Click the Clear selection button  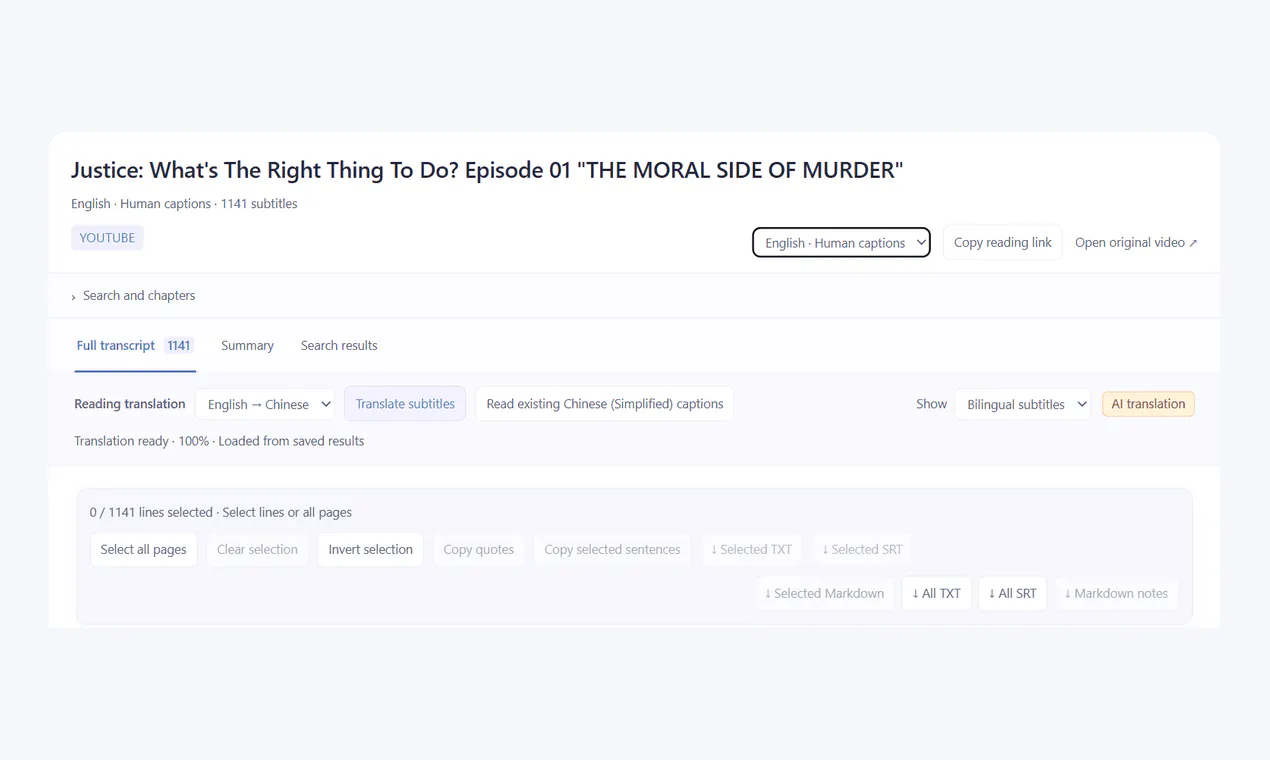tap(257, 550)
